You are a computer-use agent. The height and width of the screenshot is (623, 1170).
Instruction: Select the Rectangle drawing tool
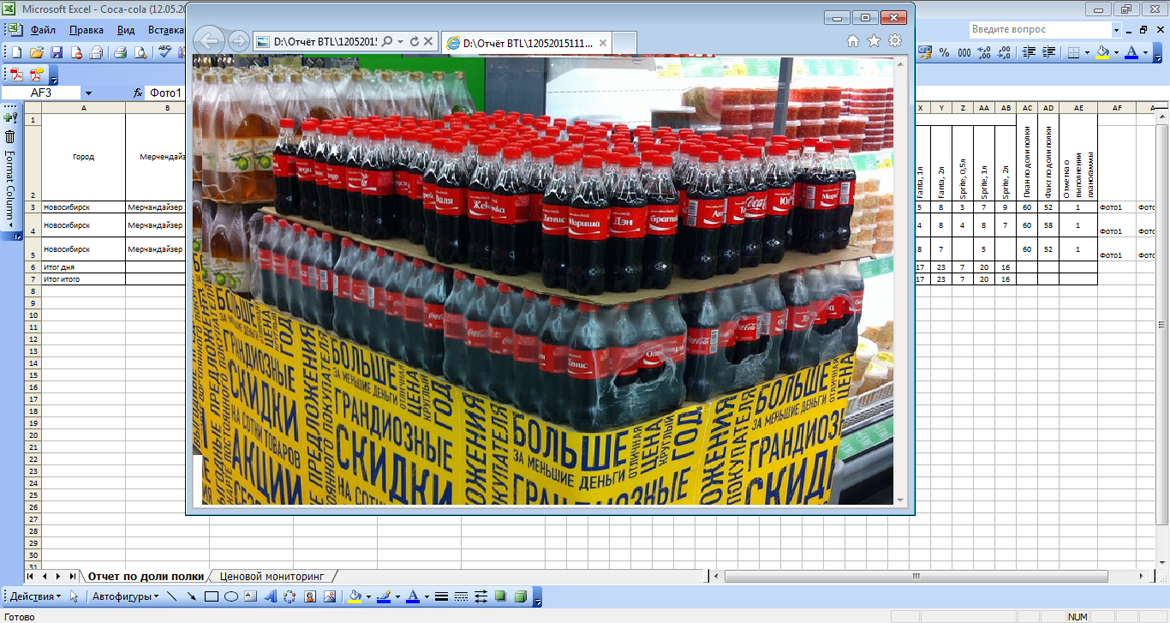point(211,597)
